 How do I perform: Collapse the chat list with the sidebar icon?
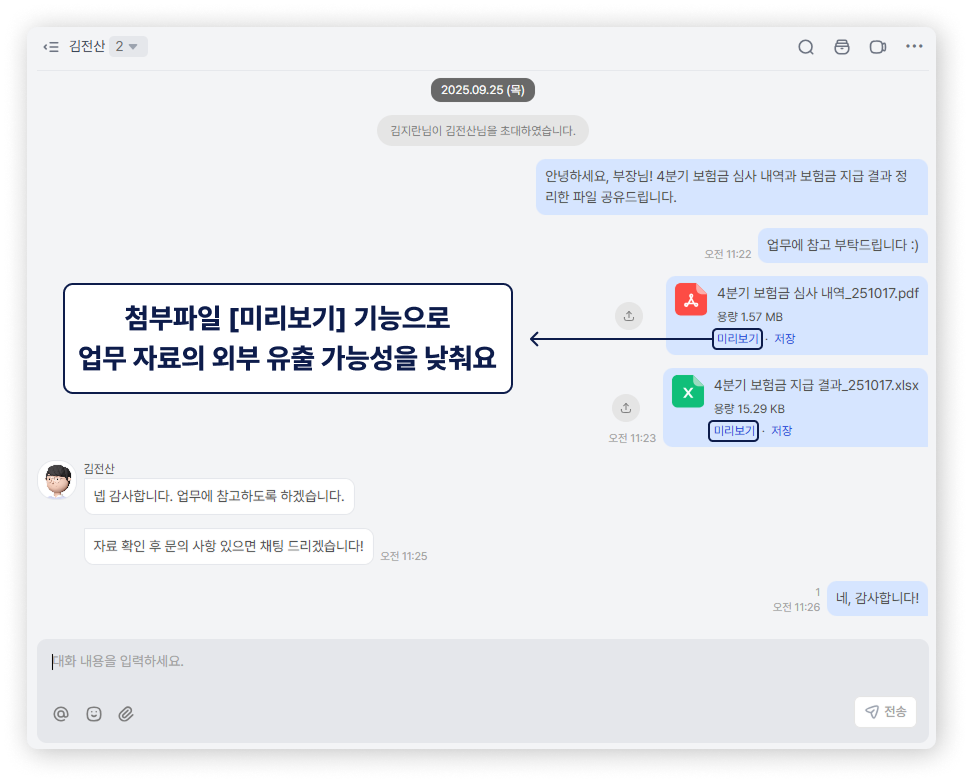[50, 46]
